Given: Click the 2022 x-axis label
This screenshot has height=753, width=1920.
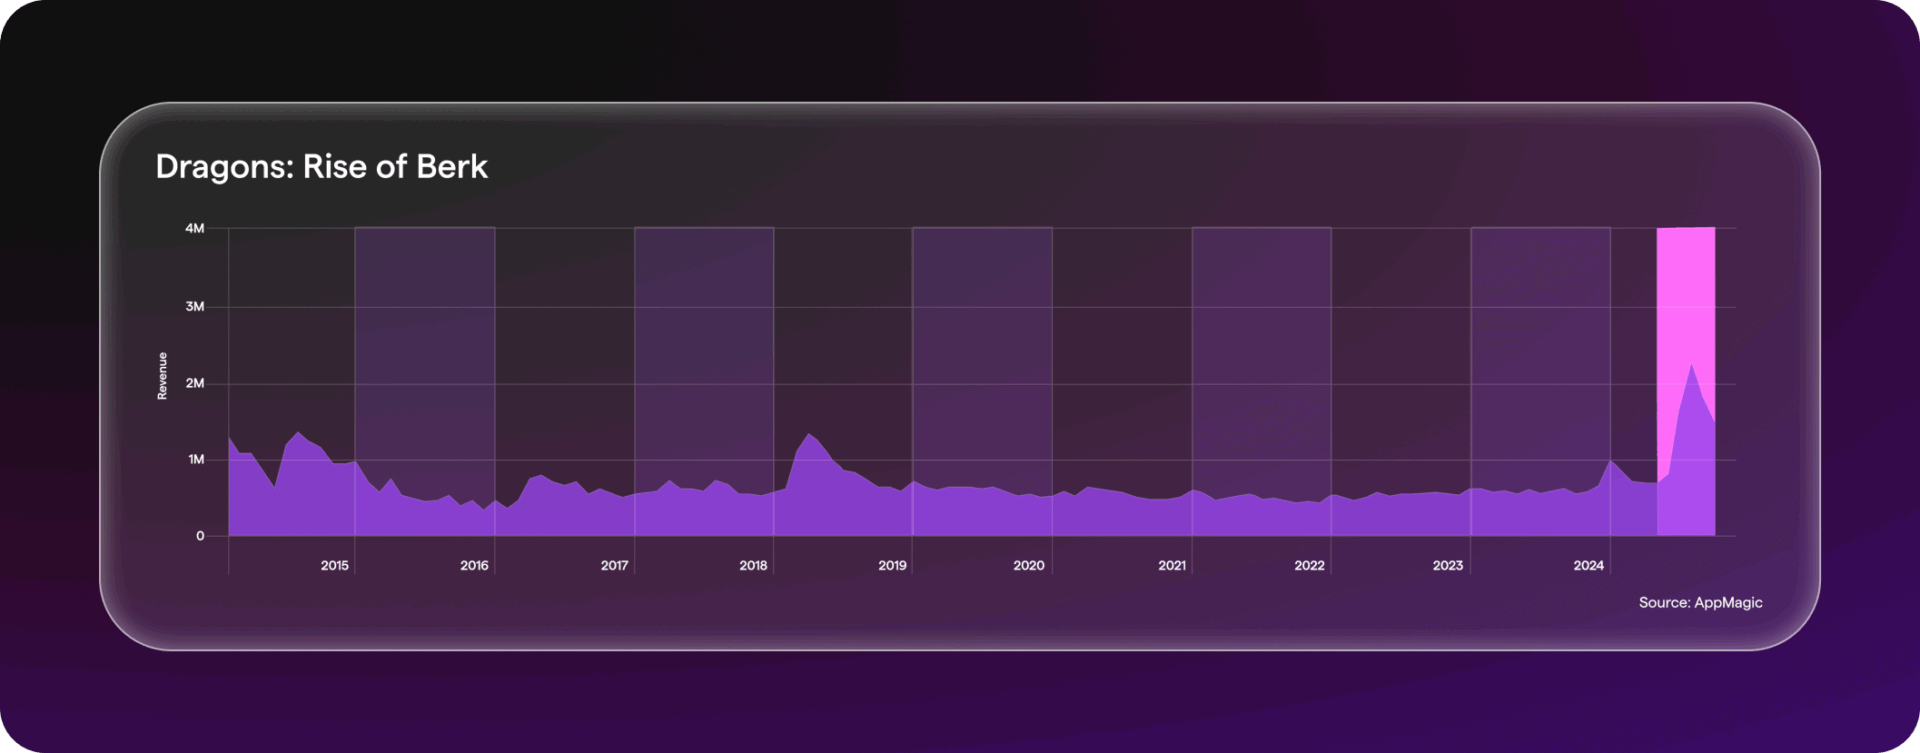Looking at the screenshot, I should pos(1309,565).
